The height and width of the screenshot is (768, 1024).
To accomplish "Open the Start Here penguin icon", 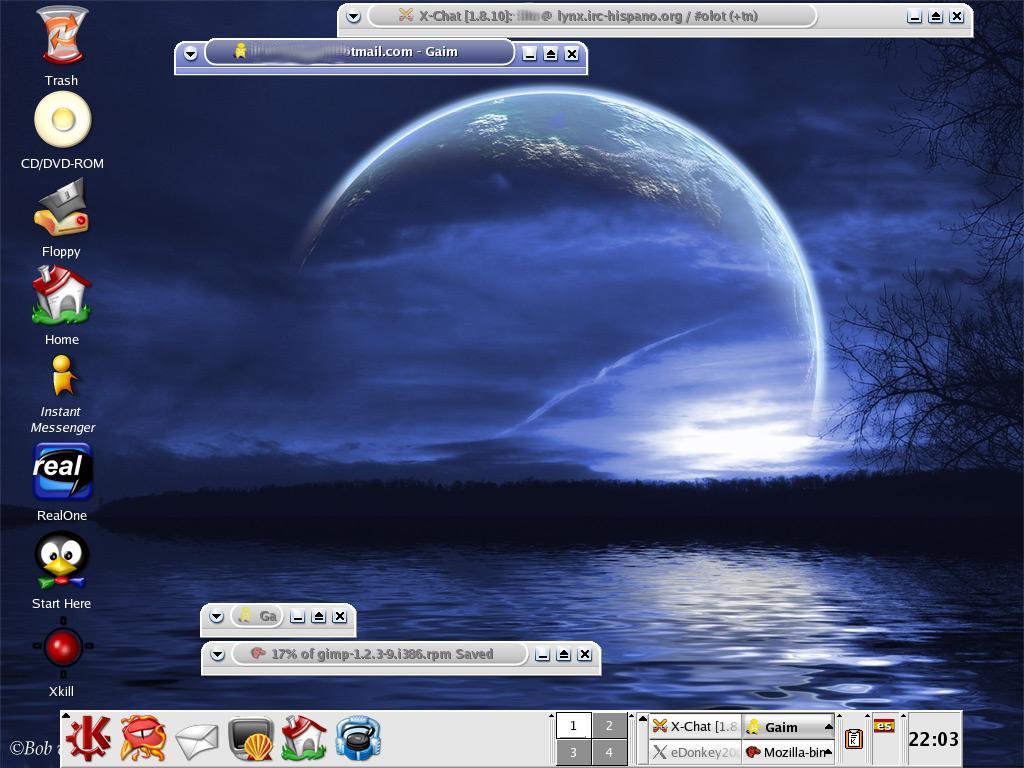I will click(x=61, y=561).
